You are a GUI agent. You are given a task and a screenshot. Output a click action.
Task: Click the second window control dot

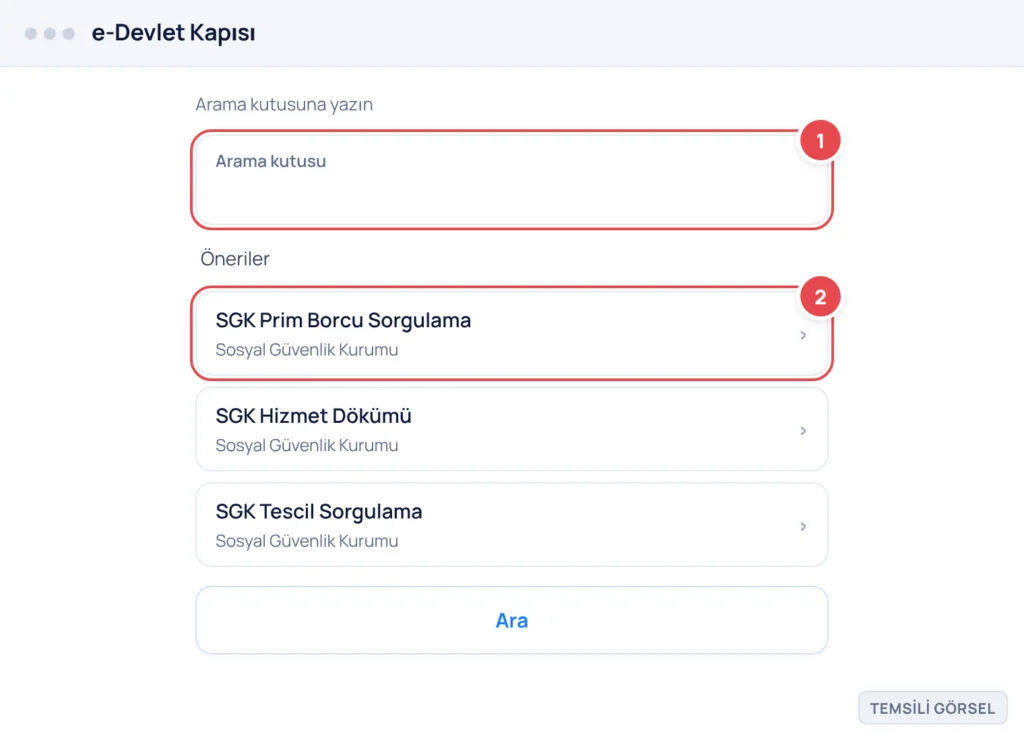pos(50,33)
